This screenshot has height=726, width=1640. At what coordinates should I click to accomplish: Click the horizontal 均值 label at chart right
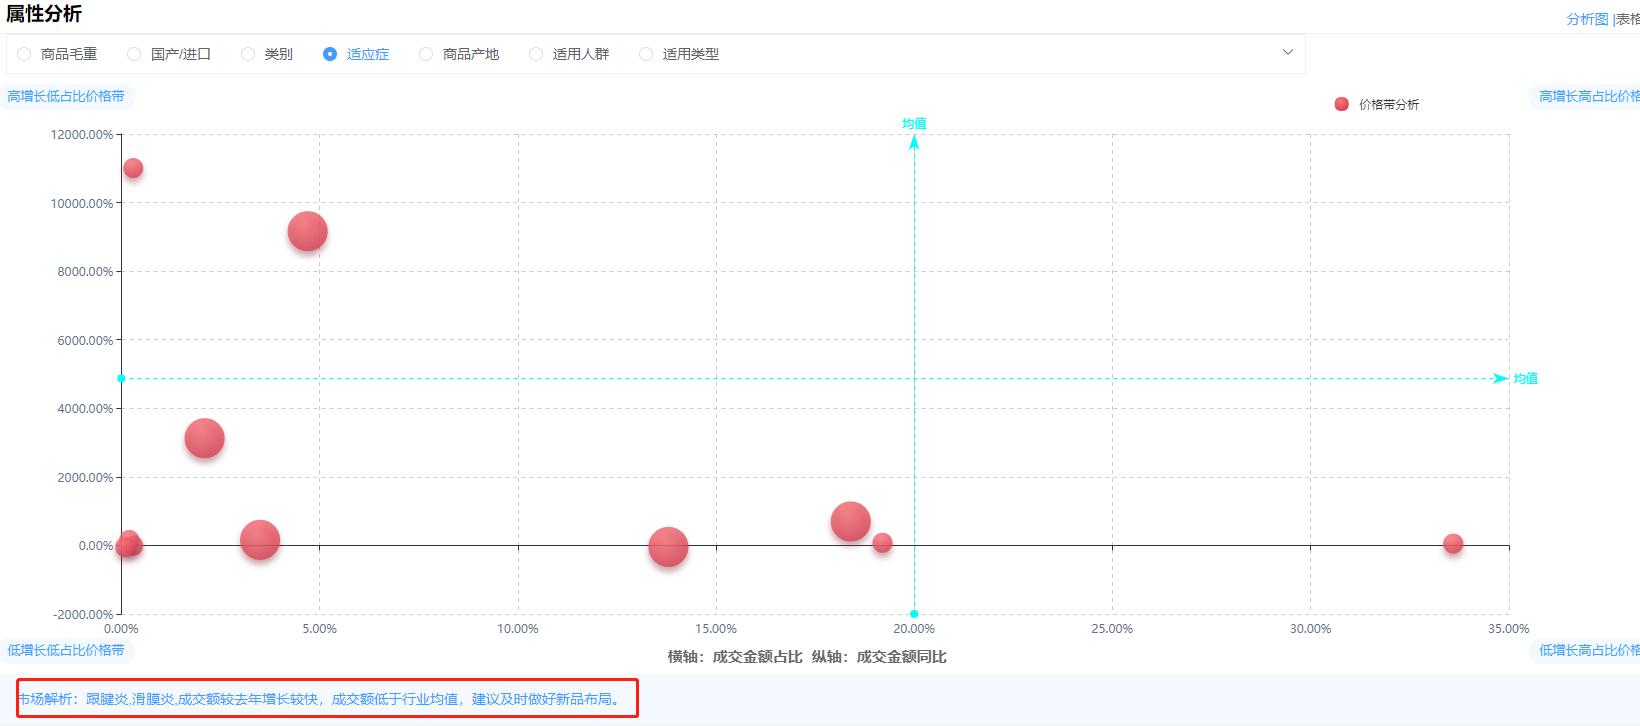click(x=1525, y=378)
